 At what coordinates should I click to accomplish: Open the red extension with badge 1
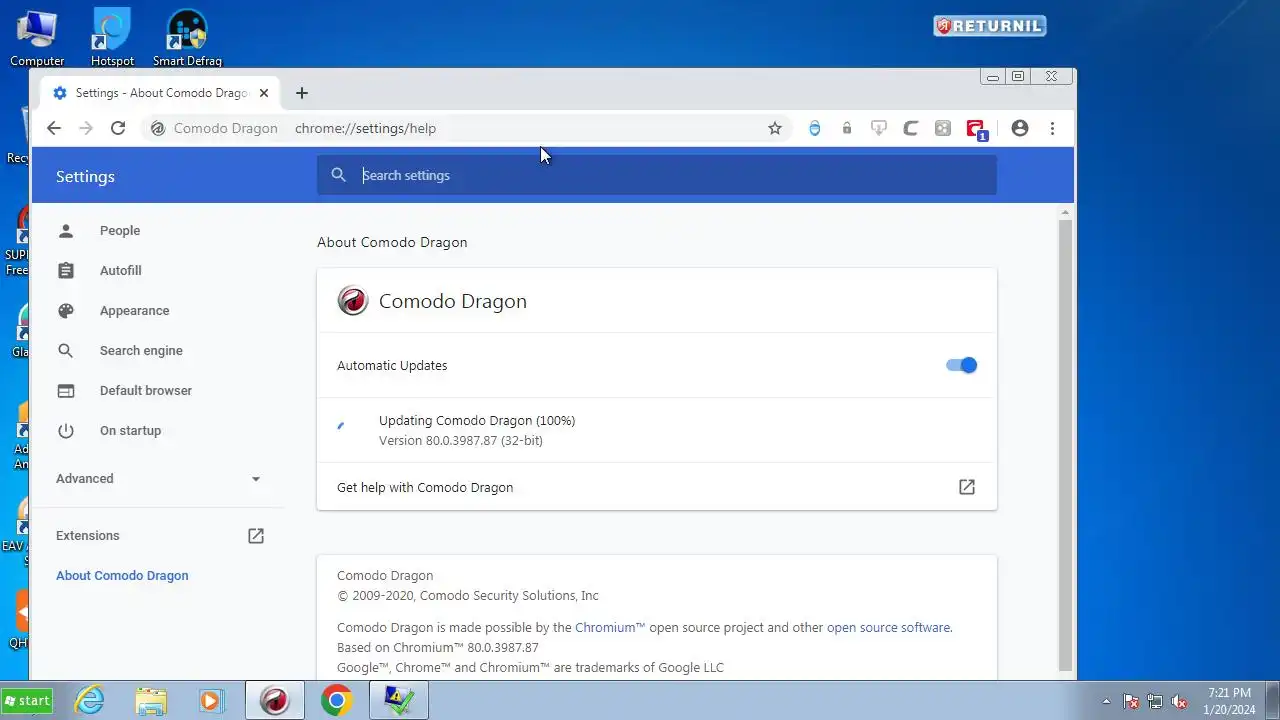(977, 129)
